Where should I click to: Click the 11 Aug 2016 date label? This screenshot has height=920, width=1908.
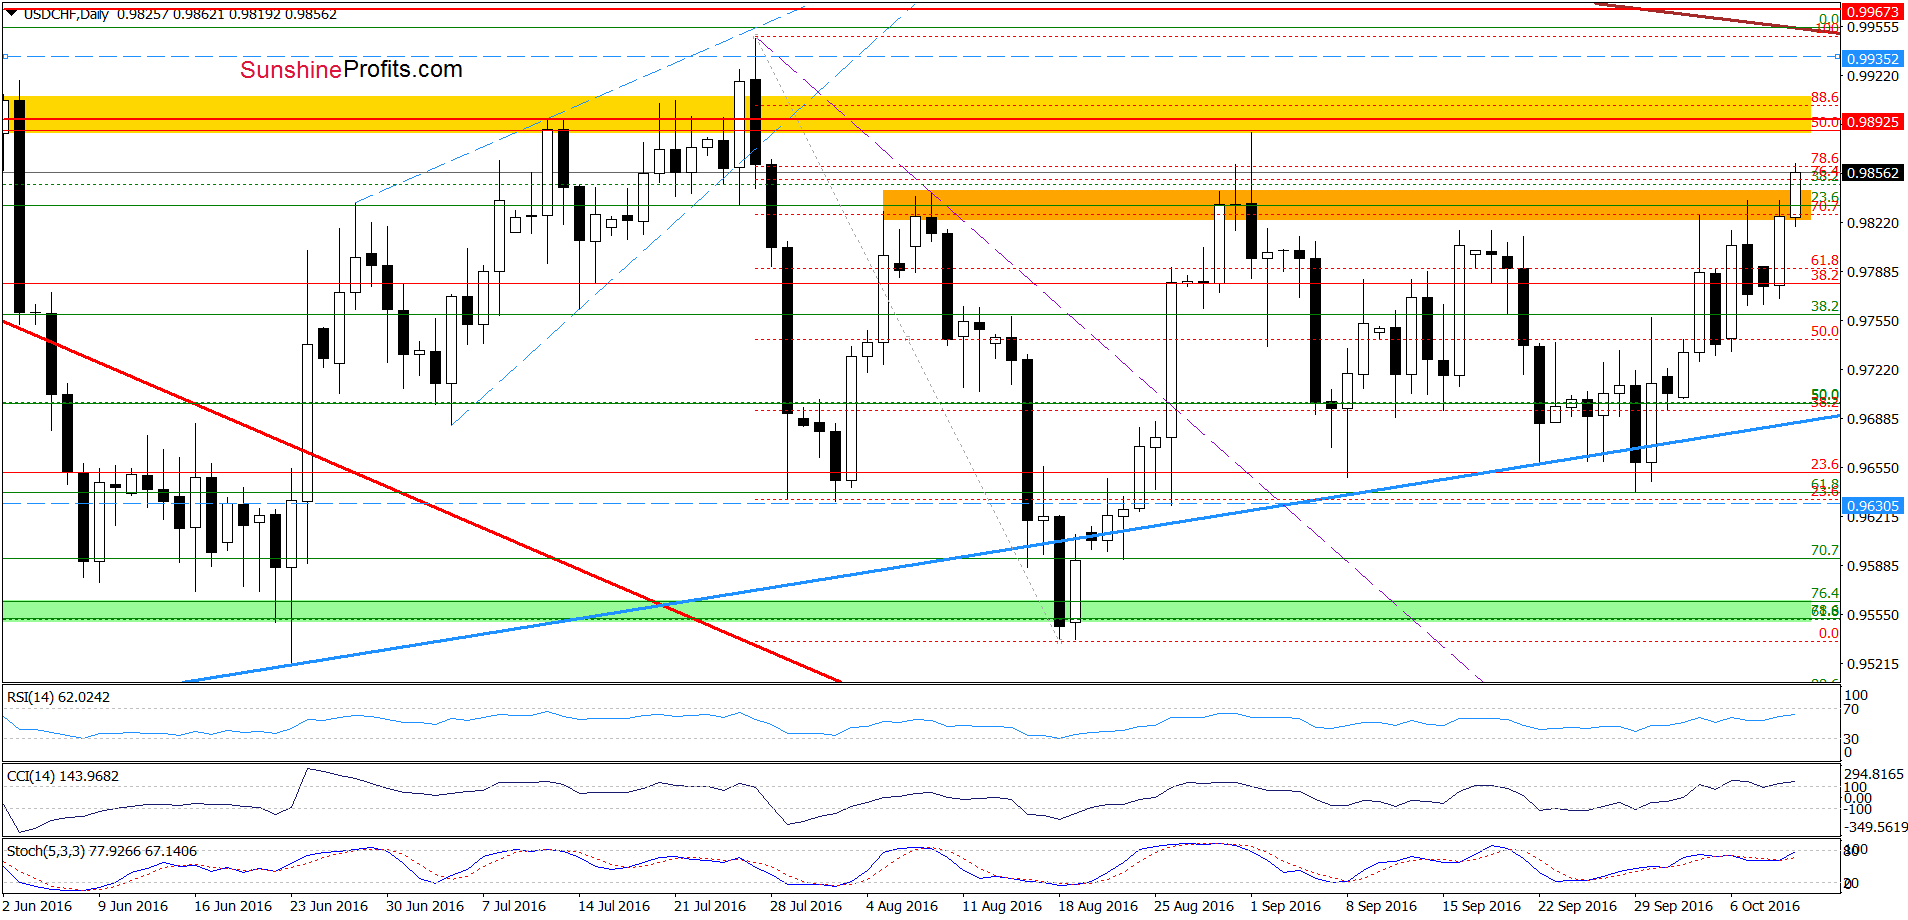click(1002, 906)
